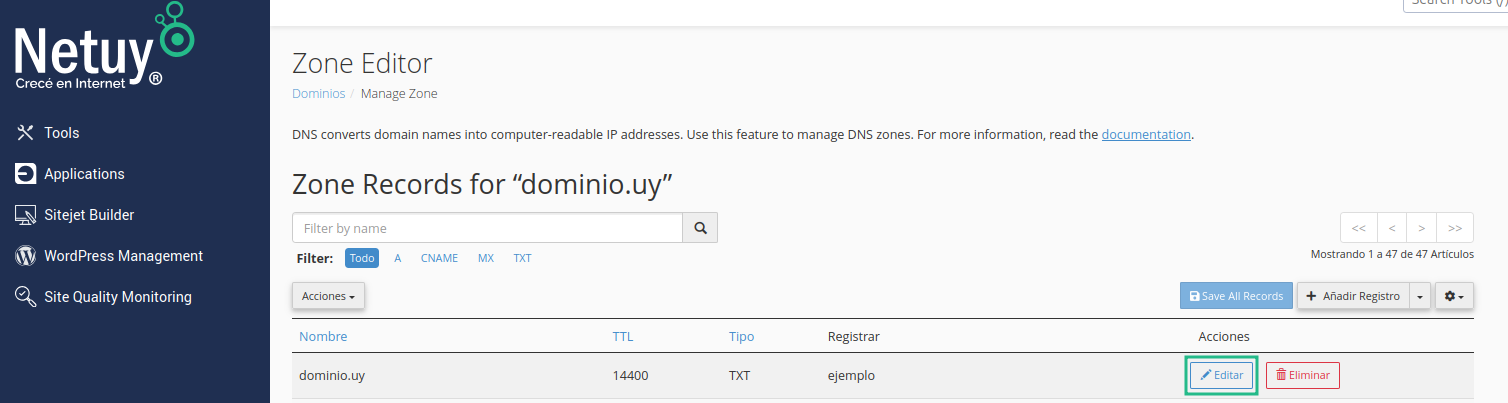Click the Filter by name field

coord(487,228)
